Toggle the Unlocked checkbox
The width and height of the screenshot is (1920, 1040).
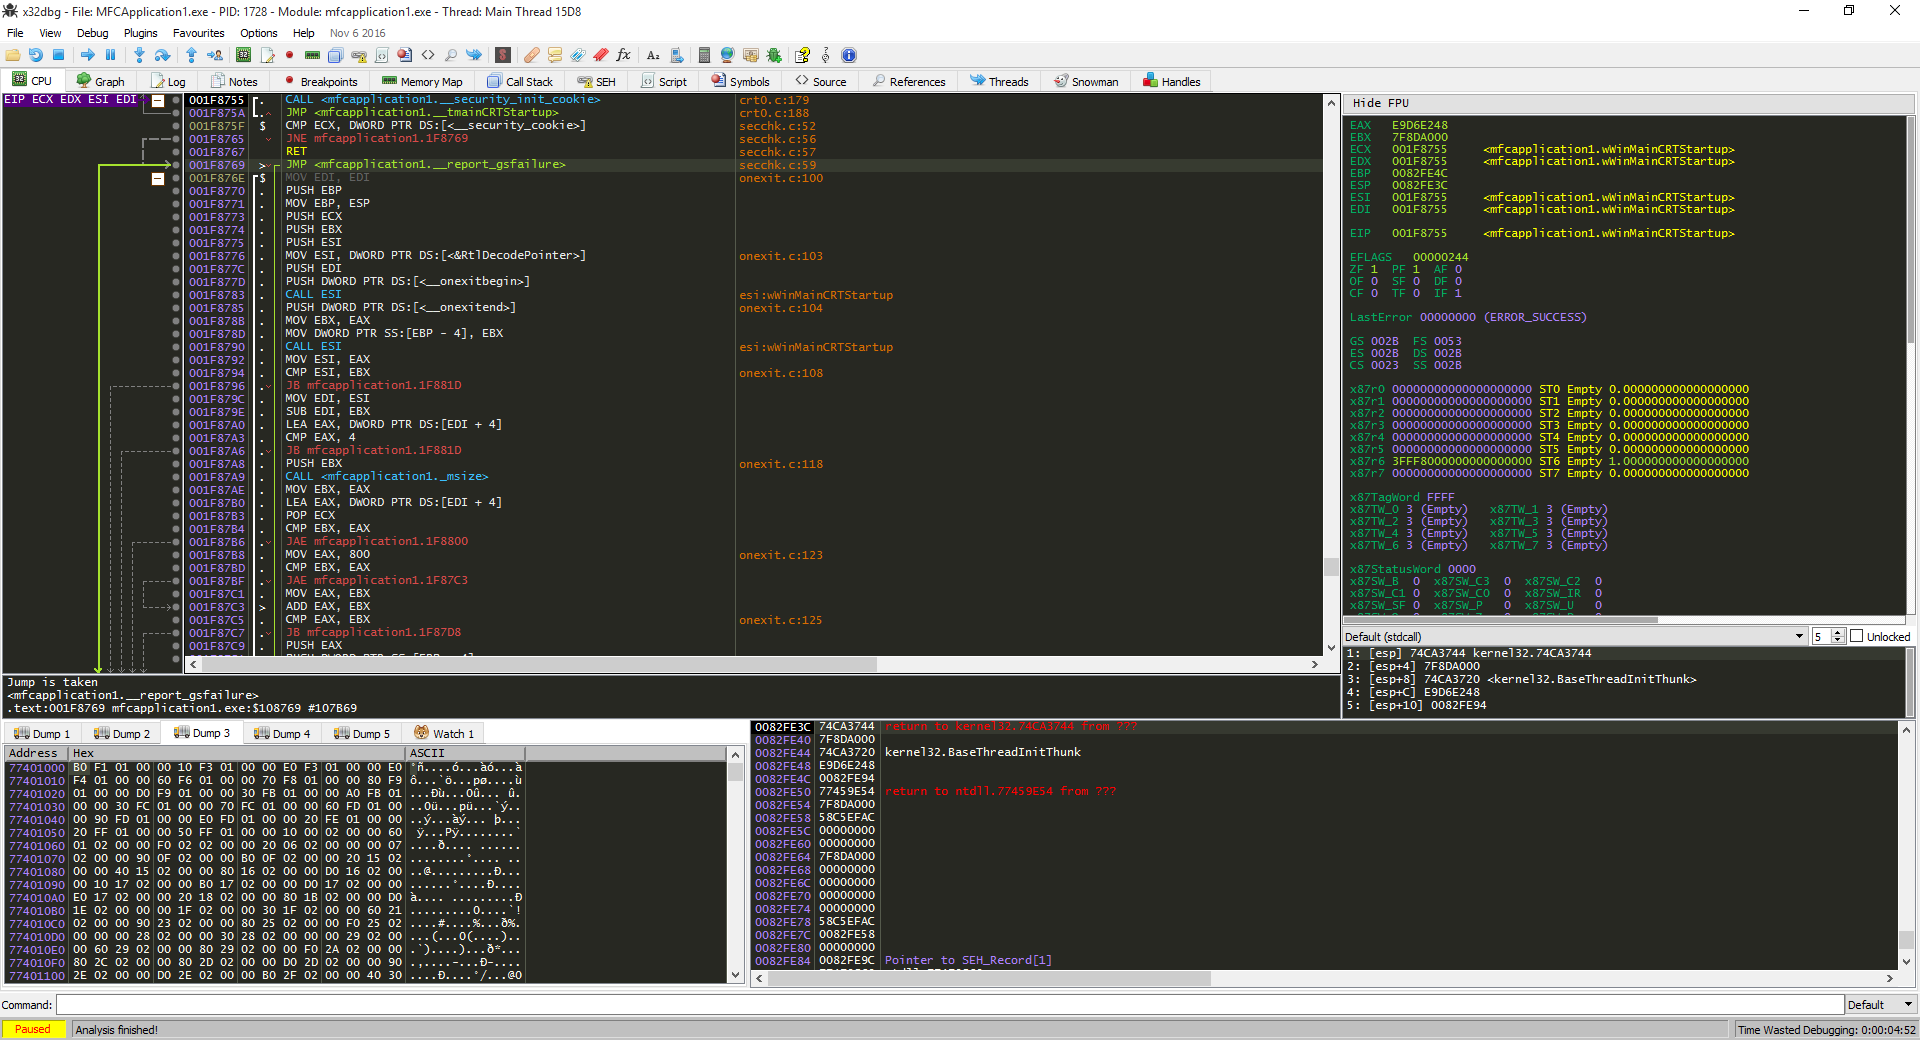1857,636
